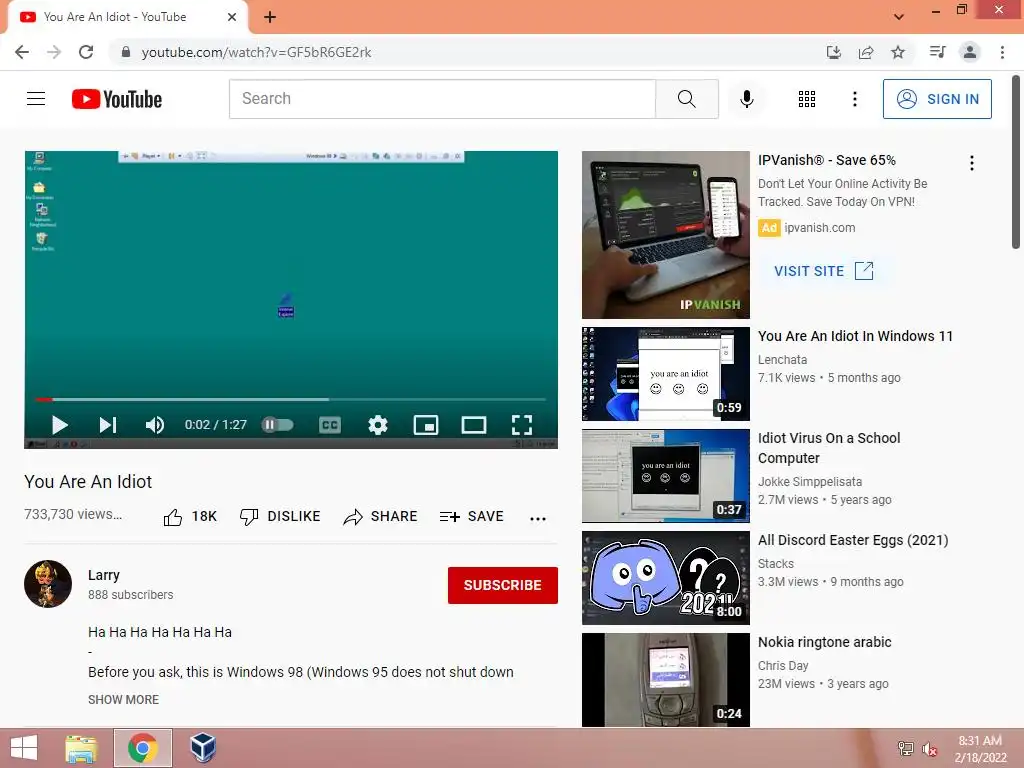Switch to miniplayer mode
Image resolution: width=1024 pixels, height=768 pixels.
pyautogui.click(x=426, y=426)
